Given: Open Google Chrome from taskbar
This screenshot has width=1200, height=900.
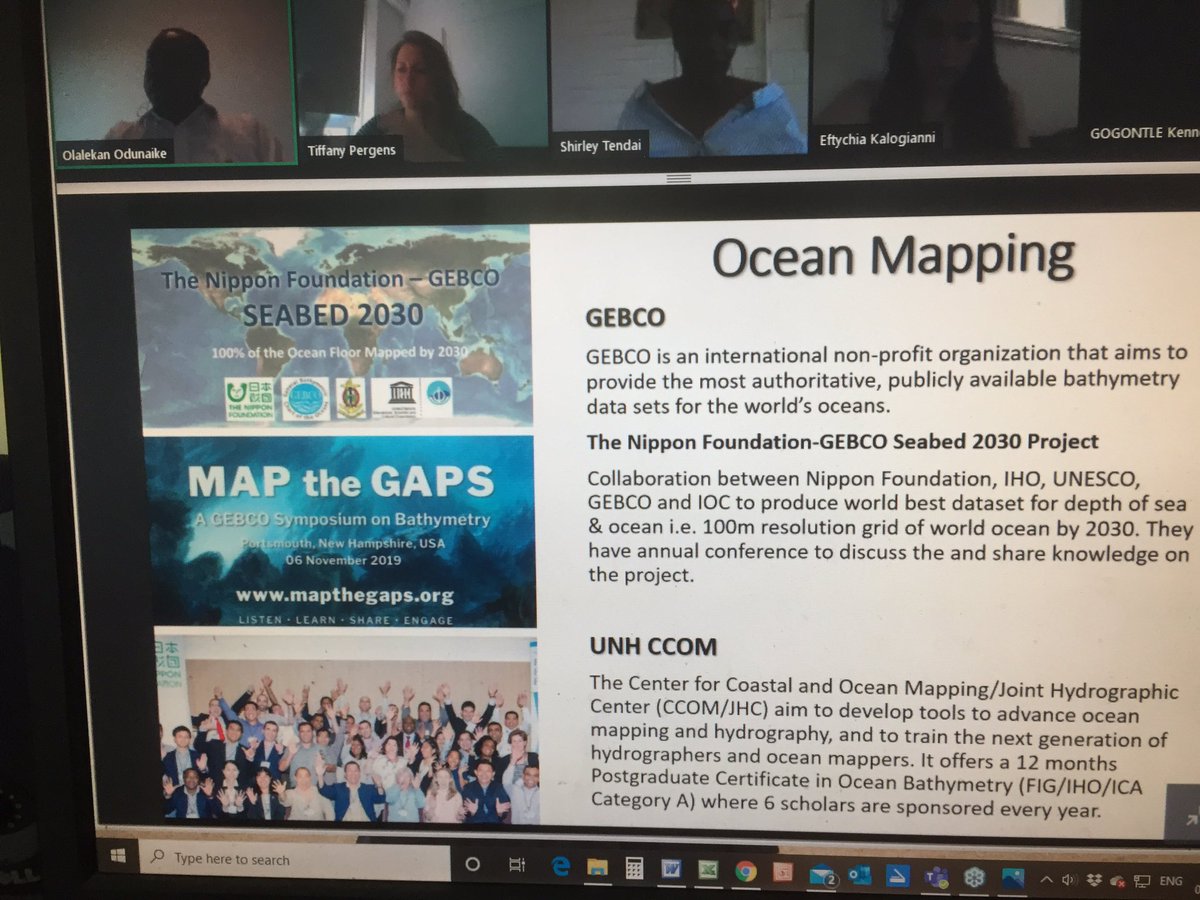Looking at the screenshot, I should (x=745, y=871).
